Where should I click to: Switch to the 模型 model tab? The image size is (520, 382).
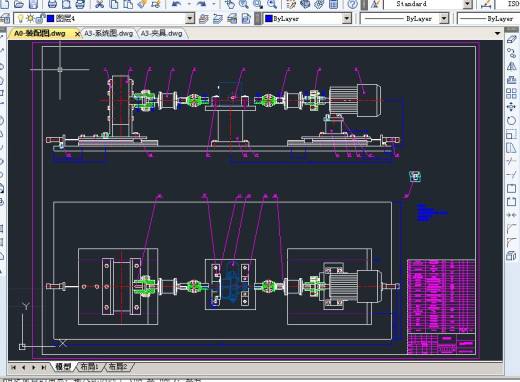tap(63, 367)
